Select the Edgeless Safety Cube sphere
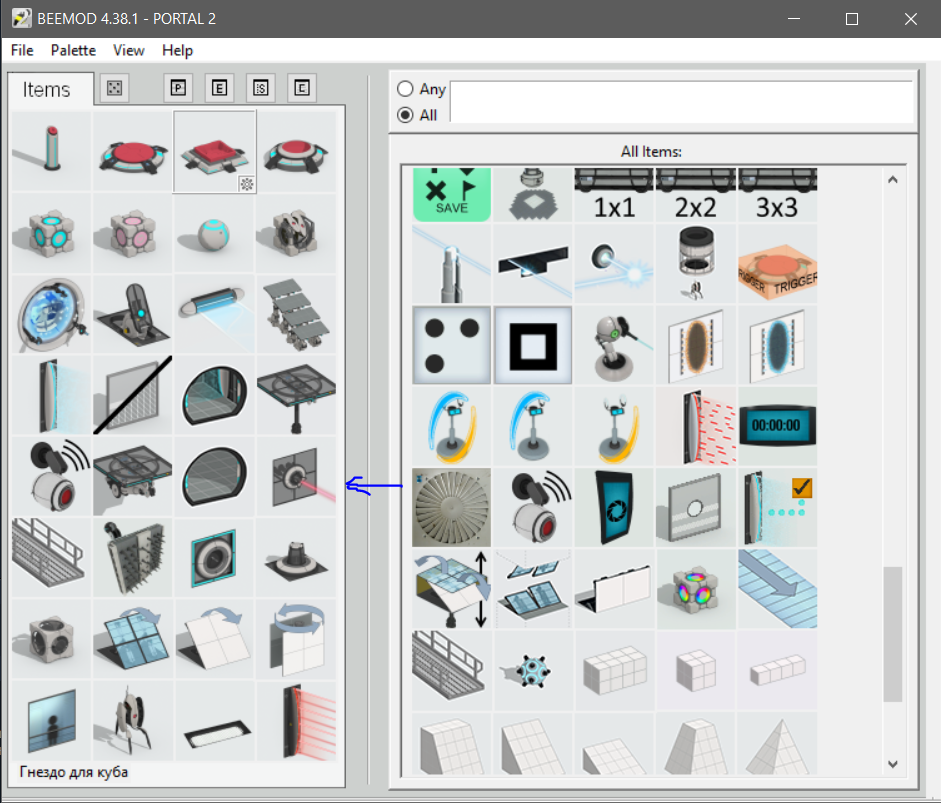Image resolution: width=941 pixels, height=803 pixels. [x=214, y=233]
